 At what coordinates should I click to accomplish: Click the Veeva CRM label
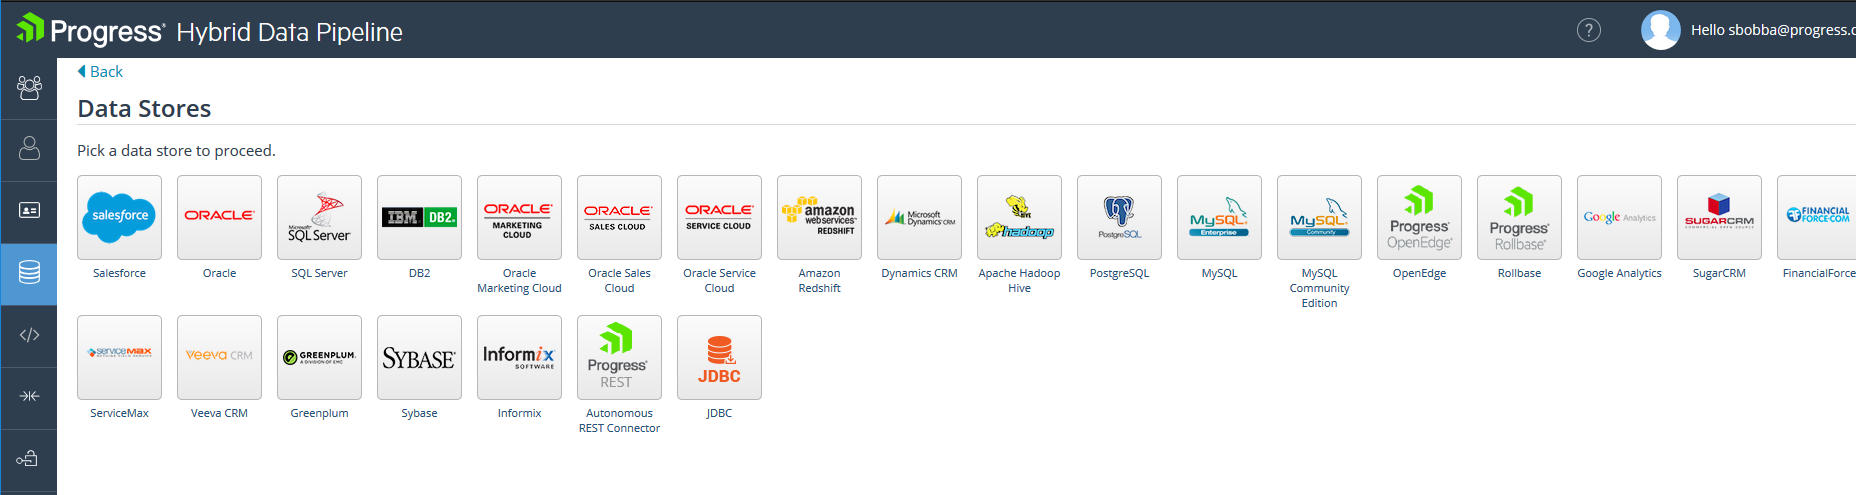pyautogui.click(x=219, y=413)
